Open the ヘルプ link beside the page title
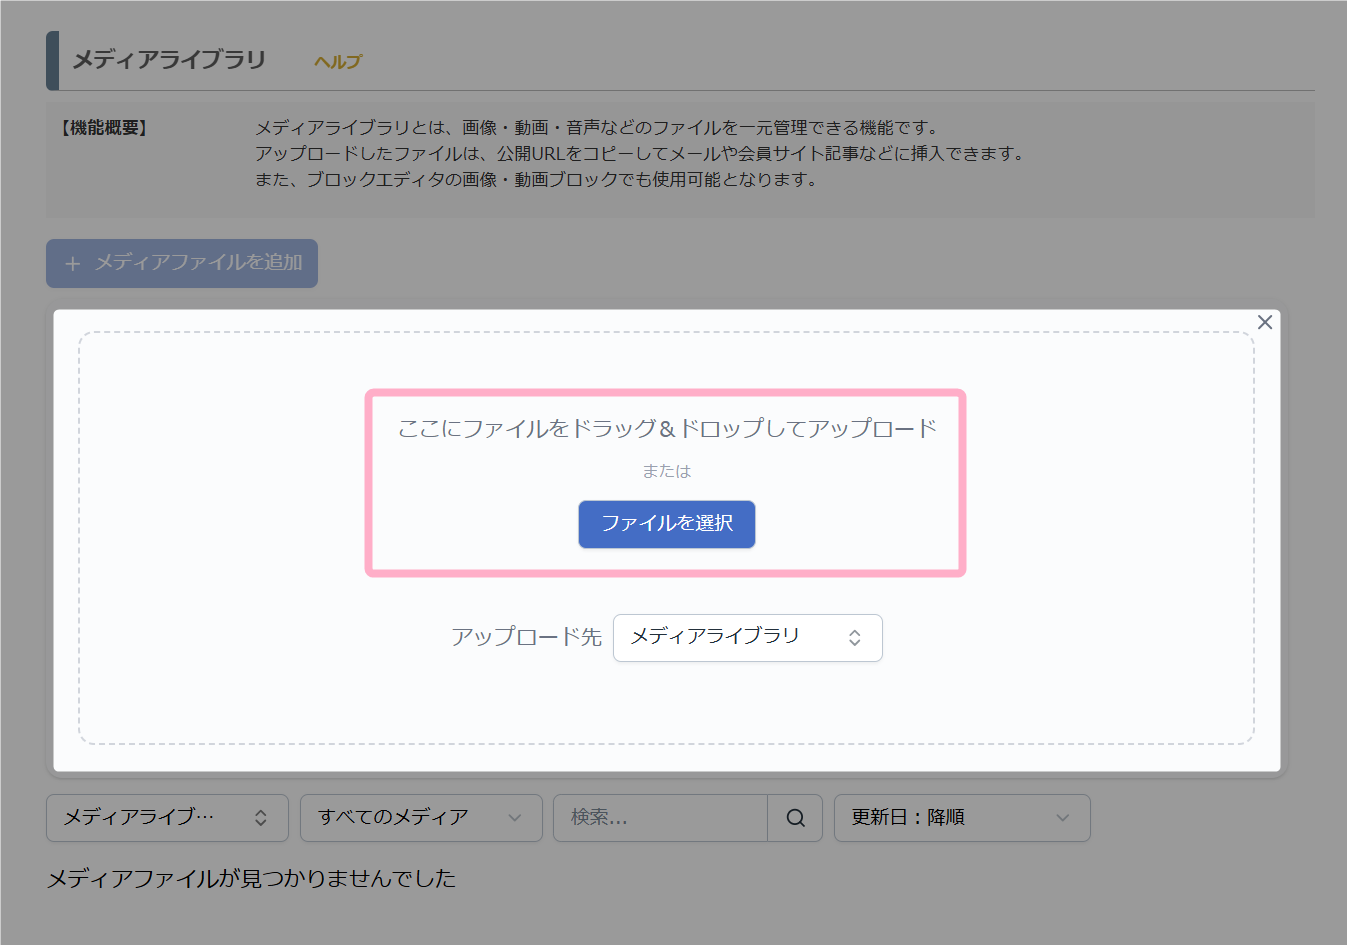 [338, 62]
